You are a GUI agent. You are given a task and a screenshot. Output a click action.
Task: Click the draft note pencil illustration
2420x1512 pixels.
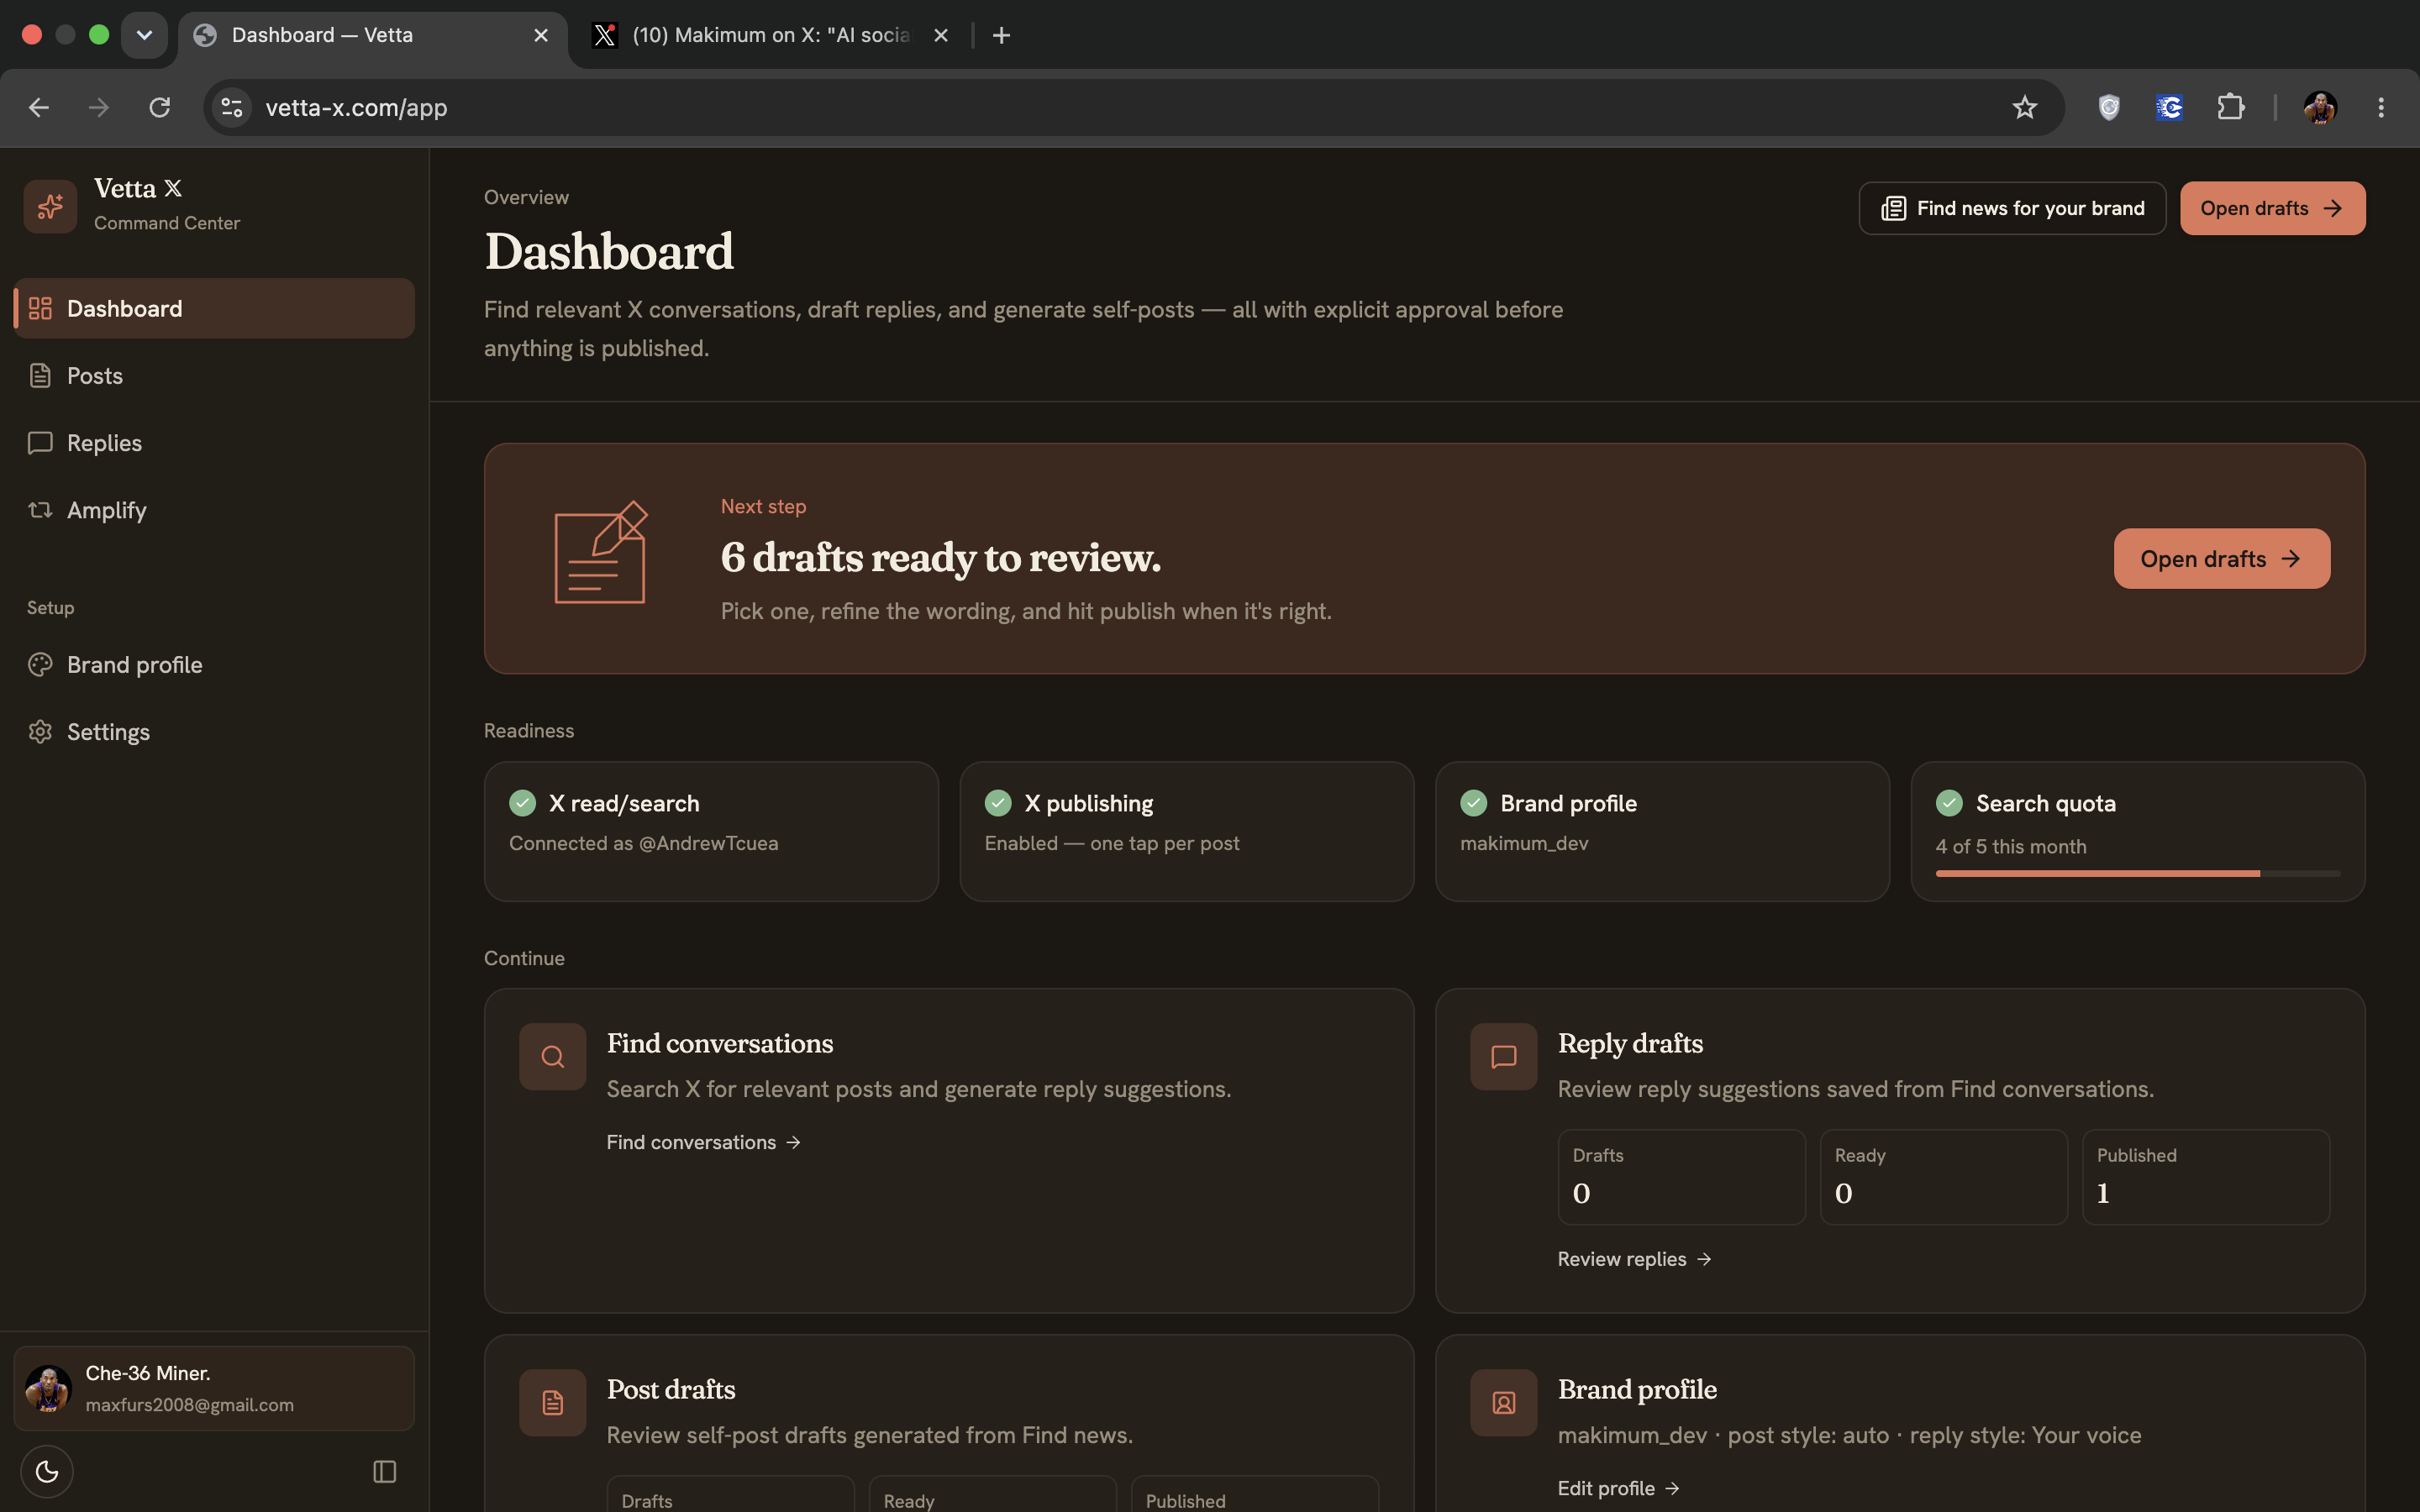coord(601,553)
